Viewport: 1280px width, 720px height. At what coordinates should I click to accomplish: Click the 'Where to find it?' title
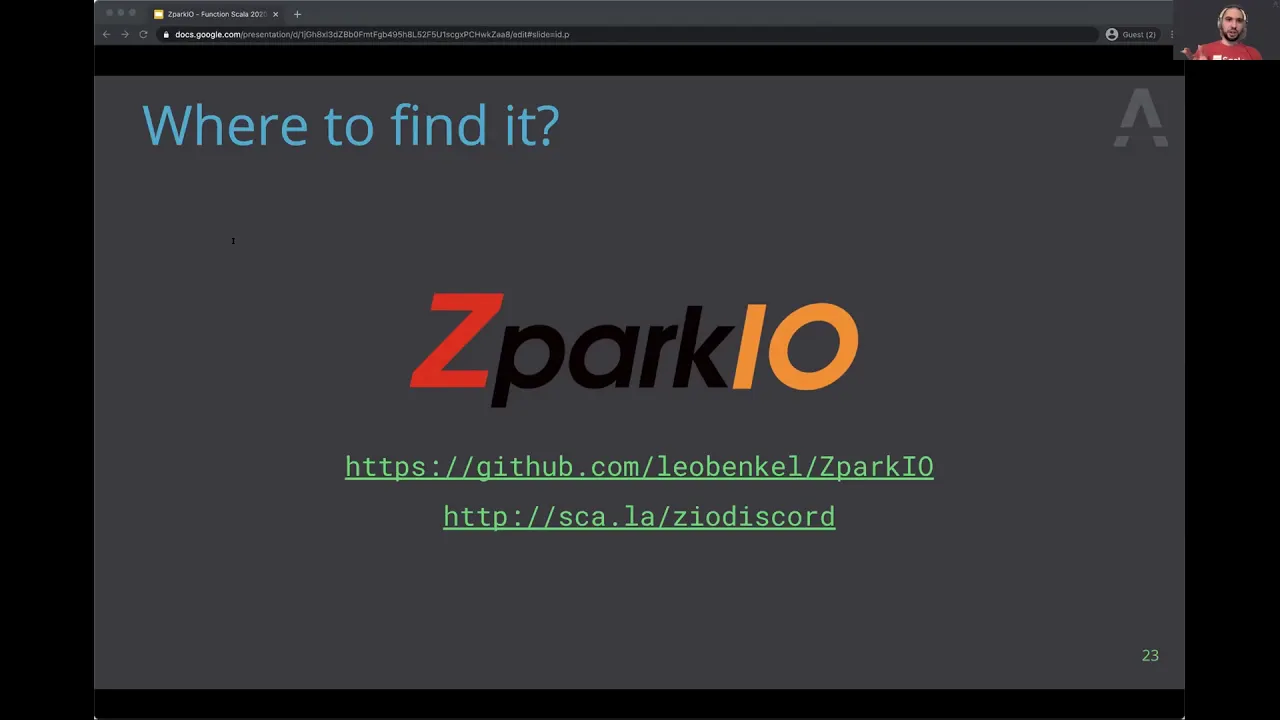pos(350,126)
